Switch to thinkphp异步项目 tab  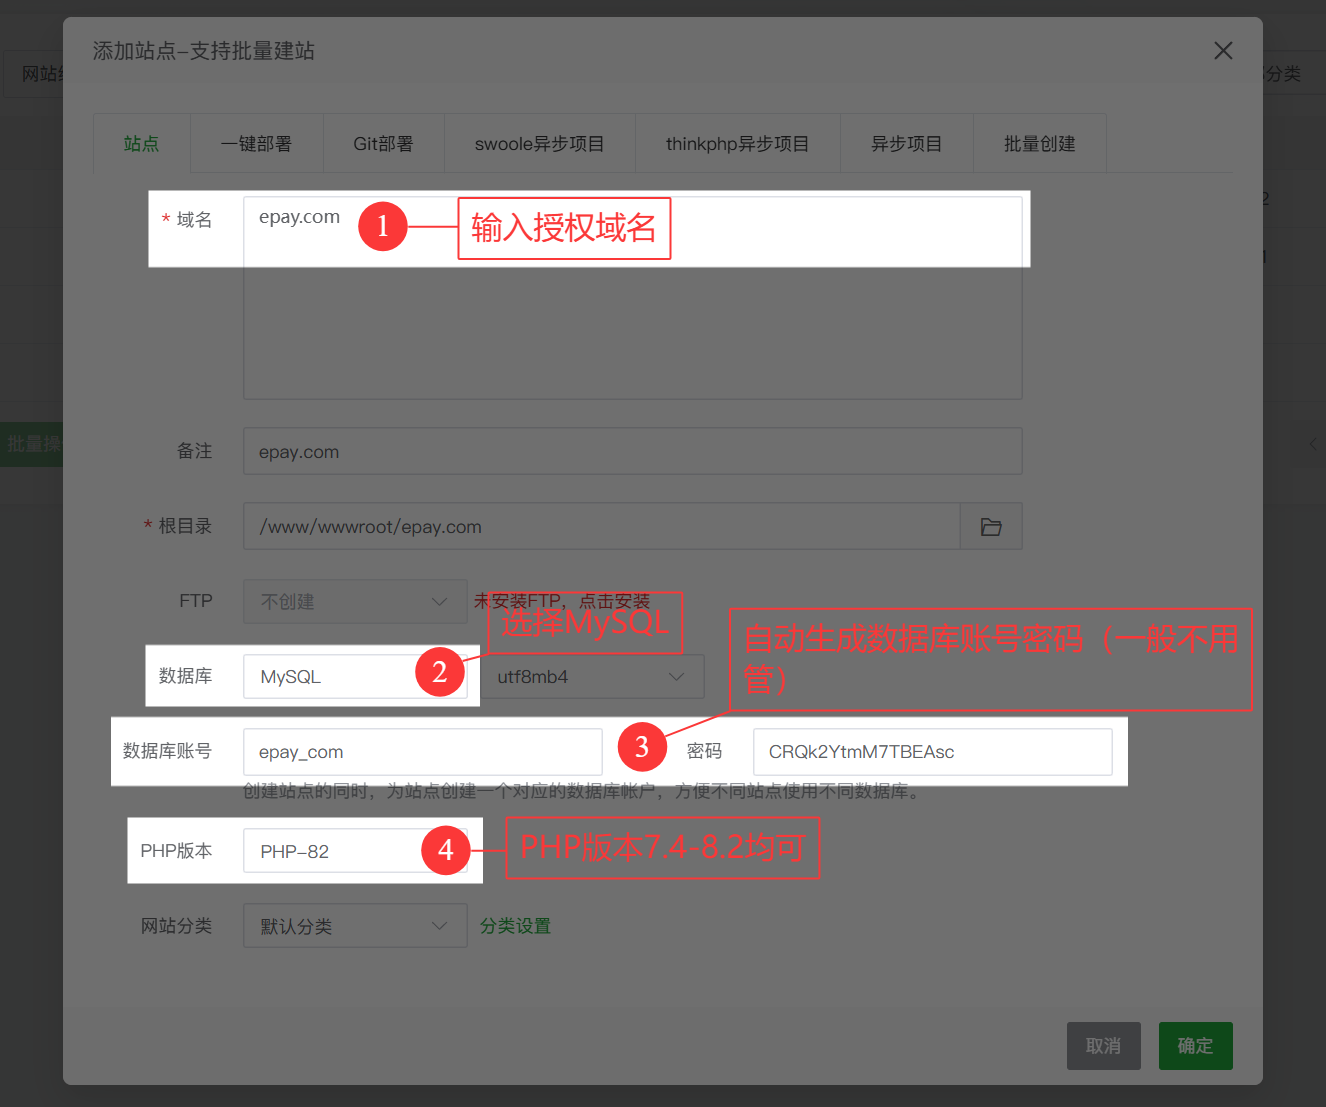(x=737, y=144)
